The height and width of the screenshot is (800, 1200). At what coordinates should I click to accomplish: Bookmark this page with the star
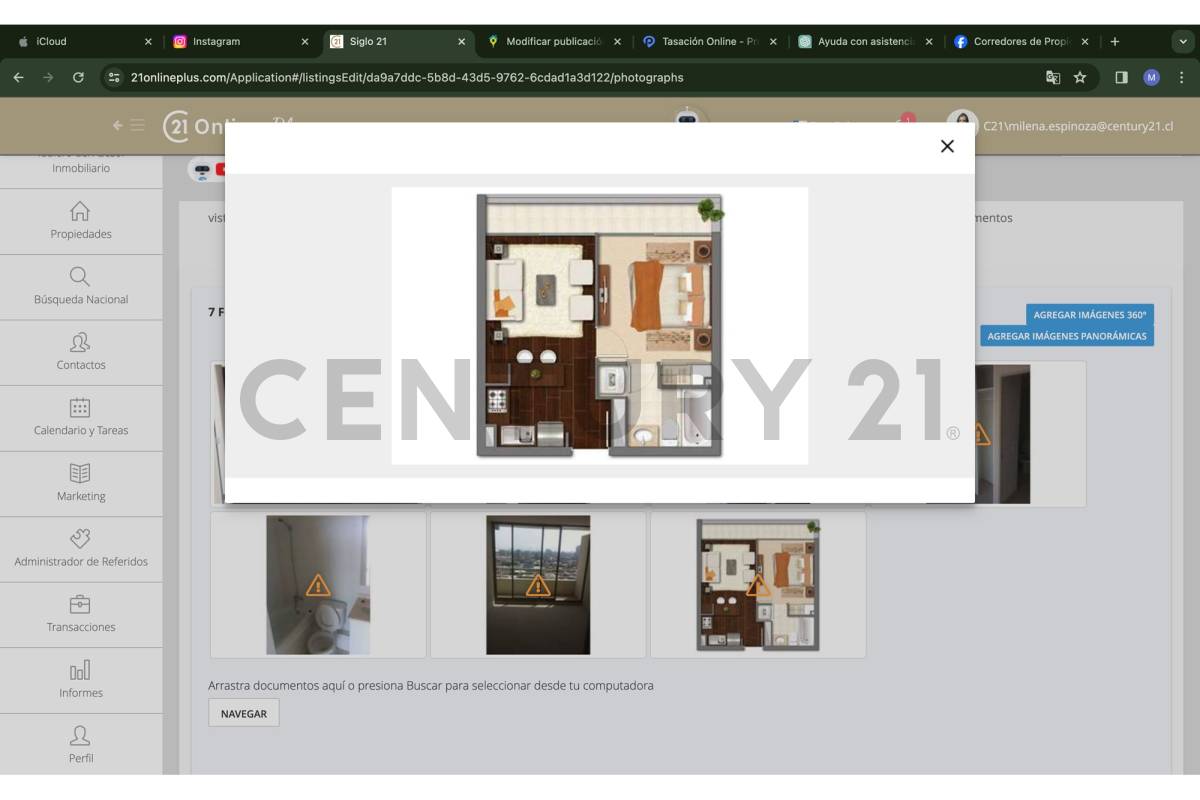click(x=1080, y=77)
